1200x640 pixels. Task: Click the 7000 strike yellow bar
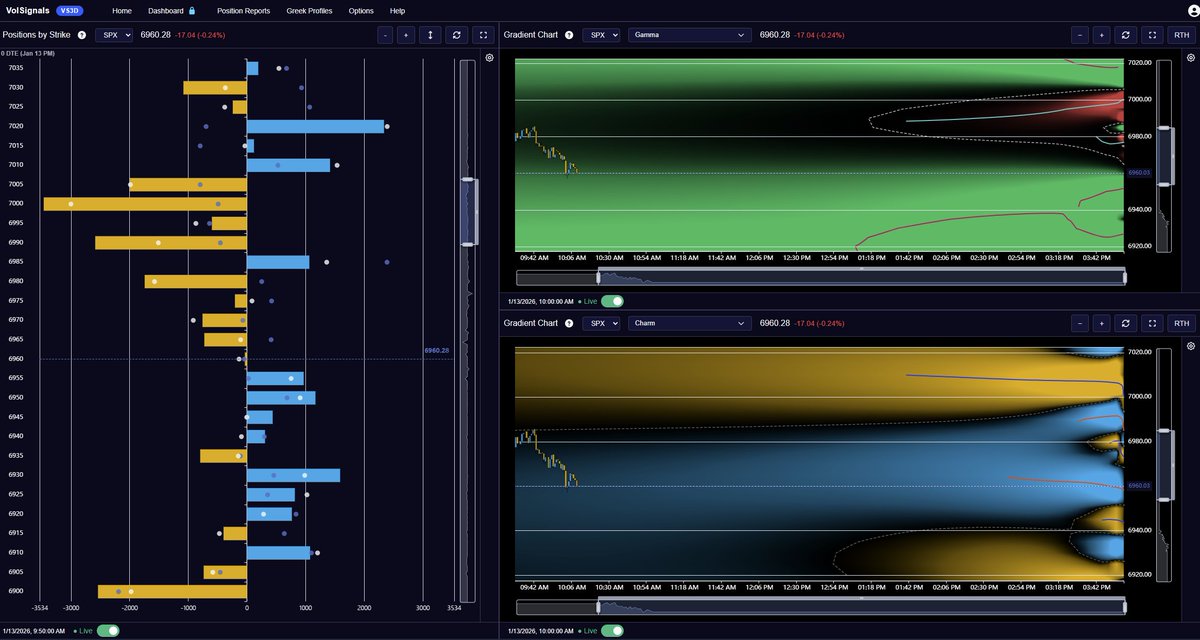[x=145, y=204]
